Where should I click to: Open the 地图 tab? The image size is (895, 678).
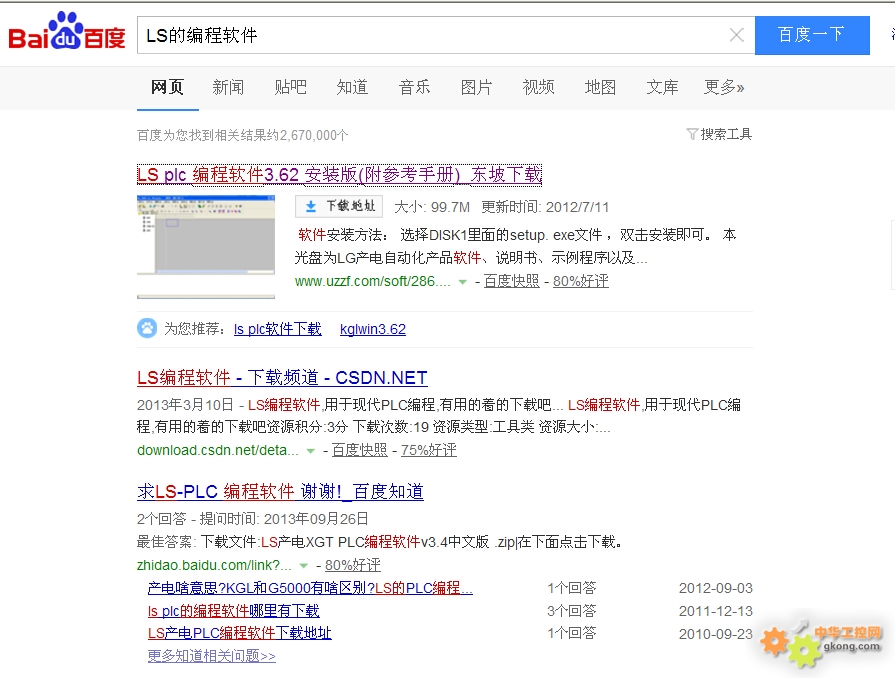[600, 87]
